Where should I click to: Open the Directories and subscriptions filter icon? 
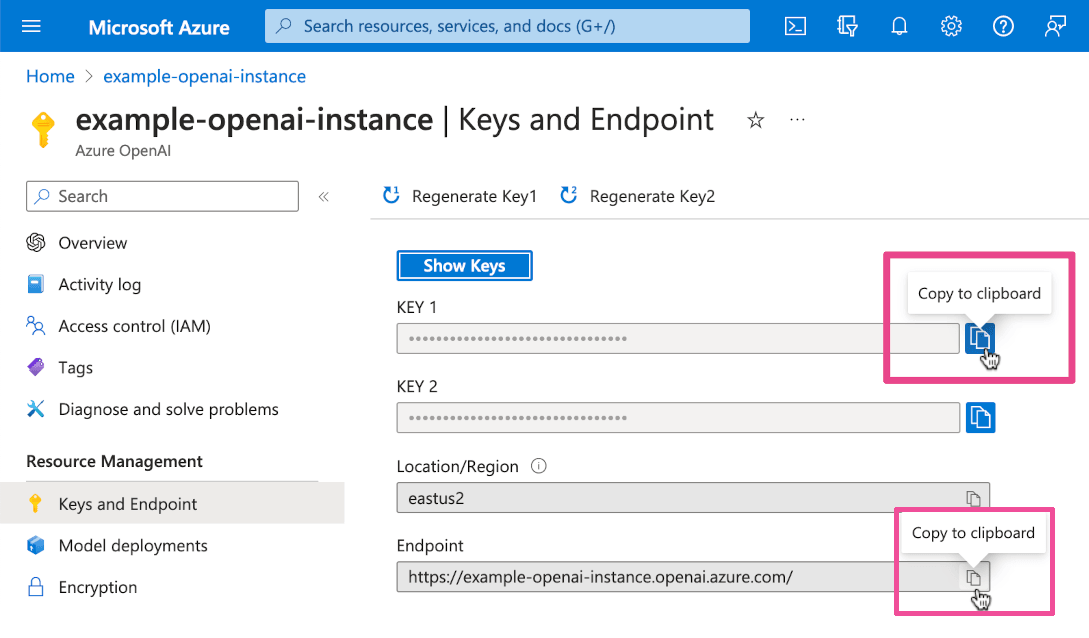[x=847, y=26]
